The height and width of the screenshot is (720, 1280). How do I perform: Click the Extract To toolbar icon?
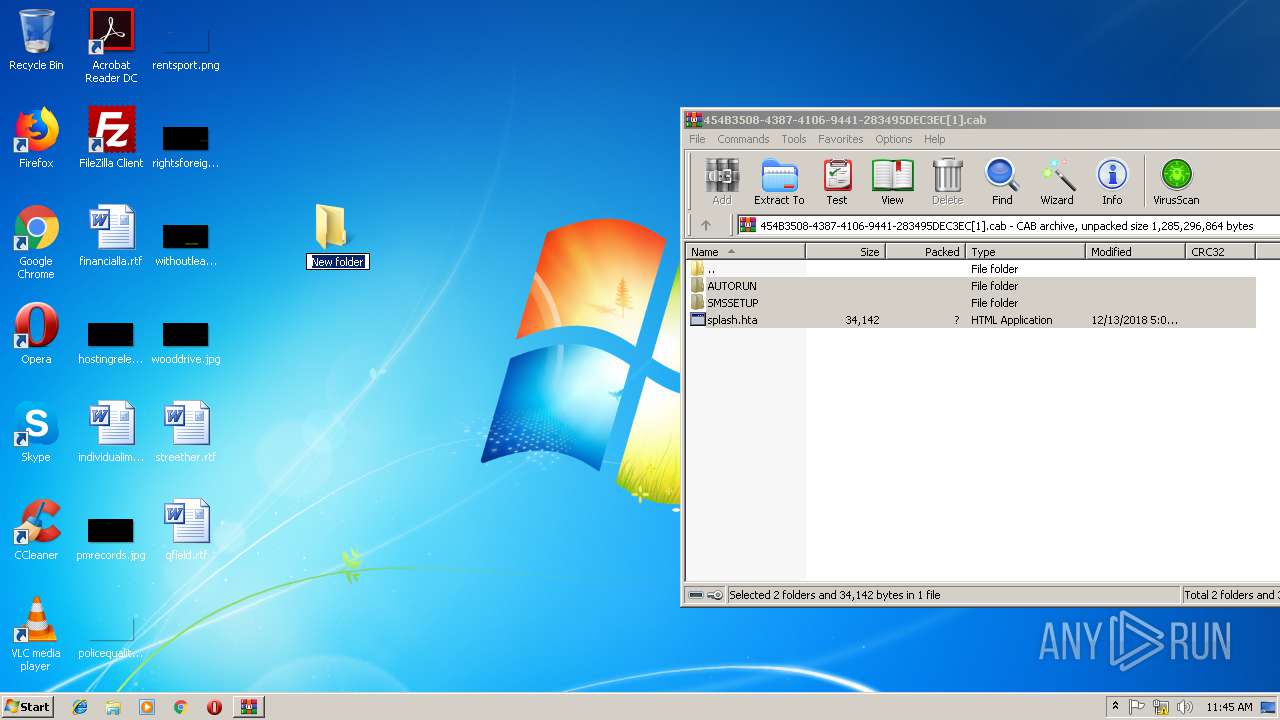779,181
